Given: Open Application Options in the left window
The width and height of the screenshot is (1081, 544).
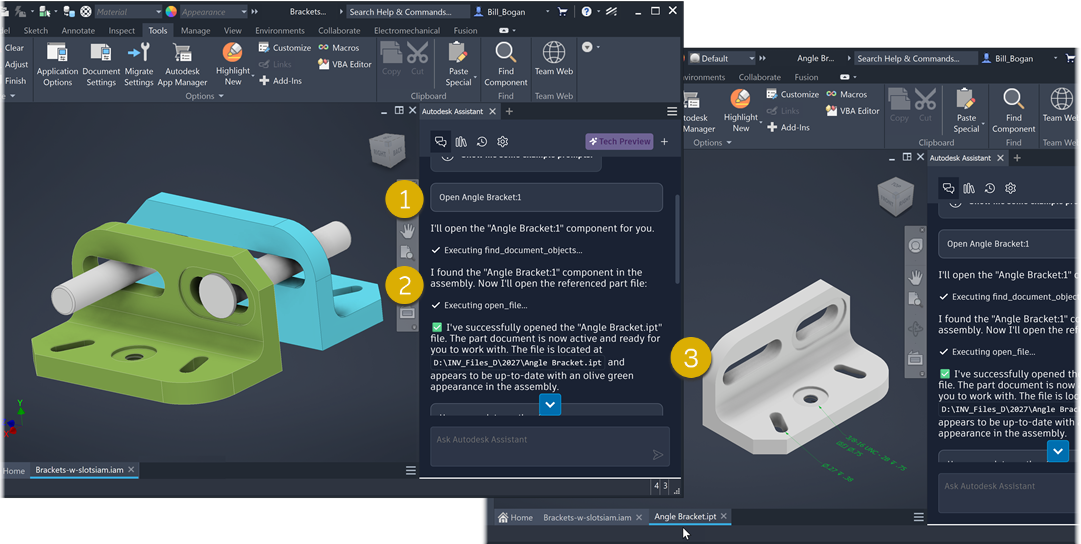Looking at the screenshot, I should pyautogui.click(x=57, y=64).
